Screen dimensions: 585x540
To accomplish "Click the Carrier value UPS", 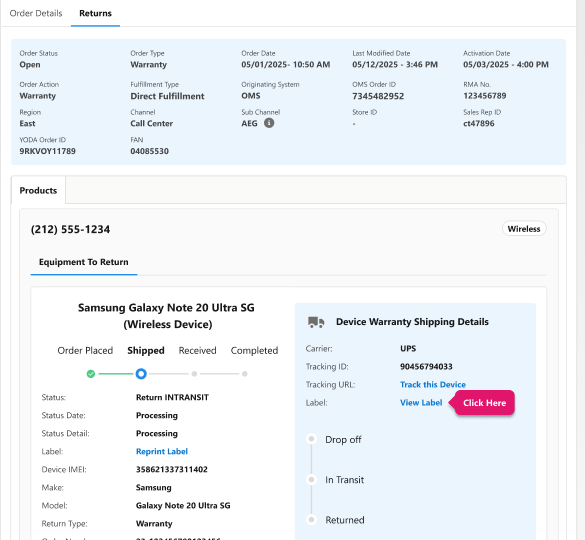I will pos(408,349).
